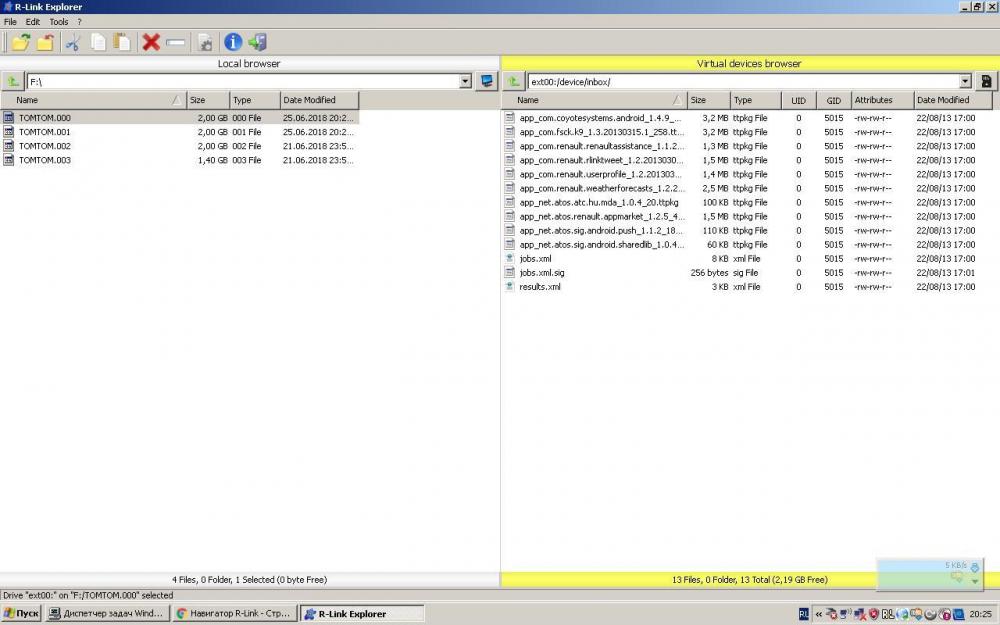Open the ? help menu

pos(79,22)
